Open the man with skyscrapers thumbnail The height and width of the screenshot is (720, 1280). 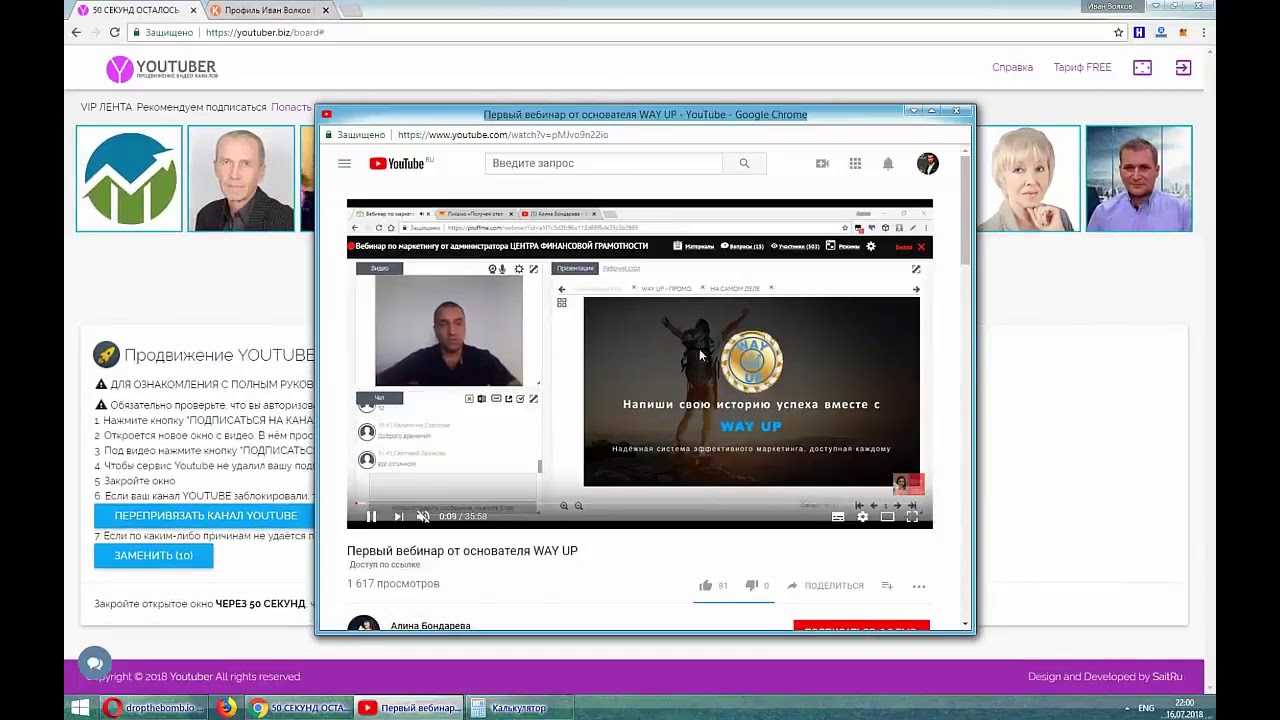pos(1139,178)
